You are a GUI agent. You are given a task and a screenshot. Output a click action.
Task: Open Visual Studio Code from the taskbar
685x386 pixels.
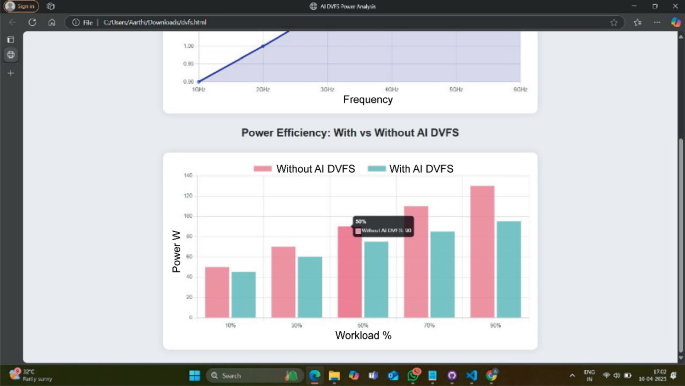(472, 376)
